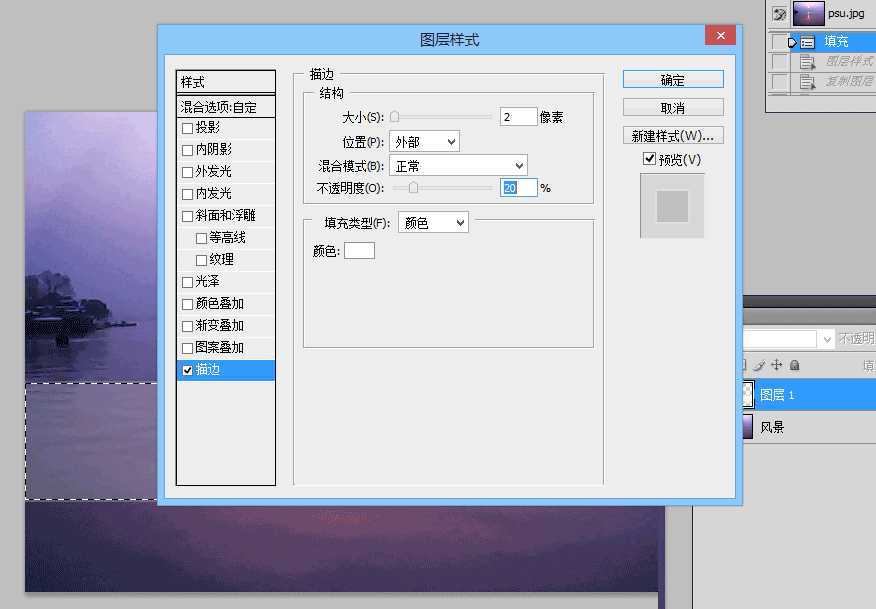Disable the 预览(V) preview checkbox

point(650,158)
